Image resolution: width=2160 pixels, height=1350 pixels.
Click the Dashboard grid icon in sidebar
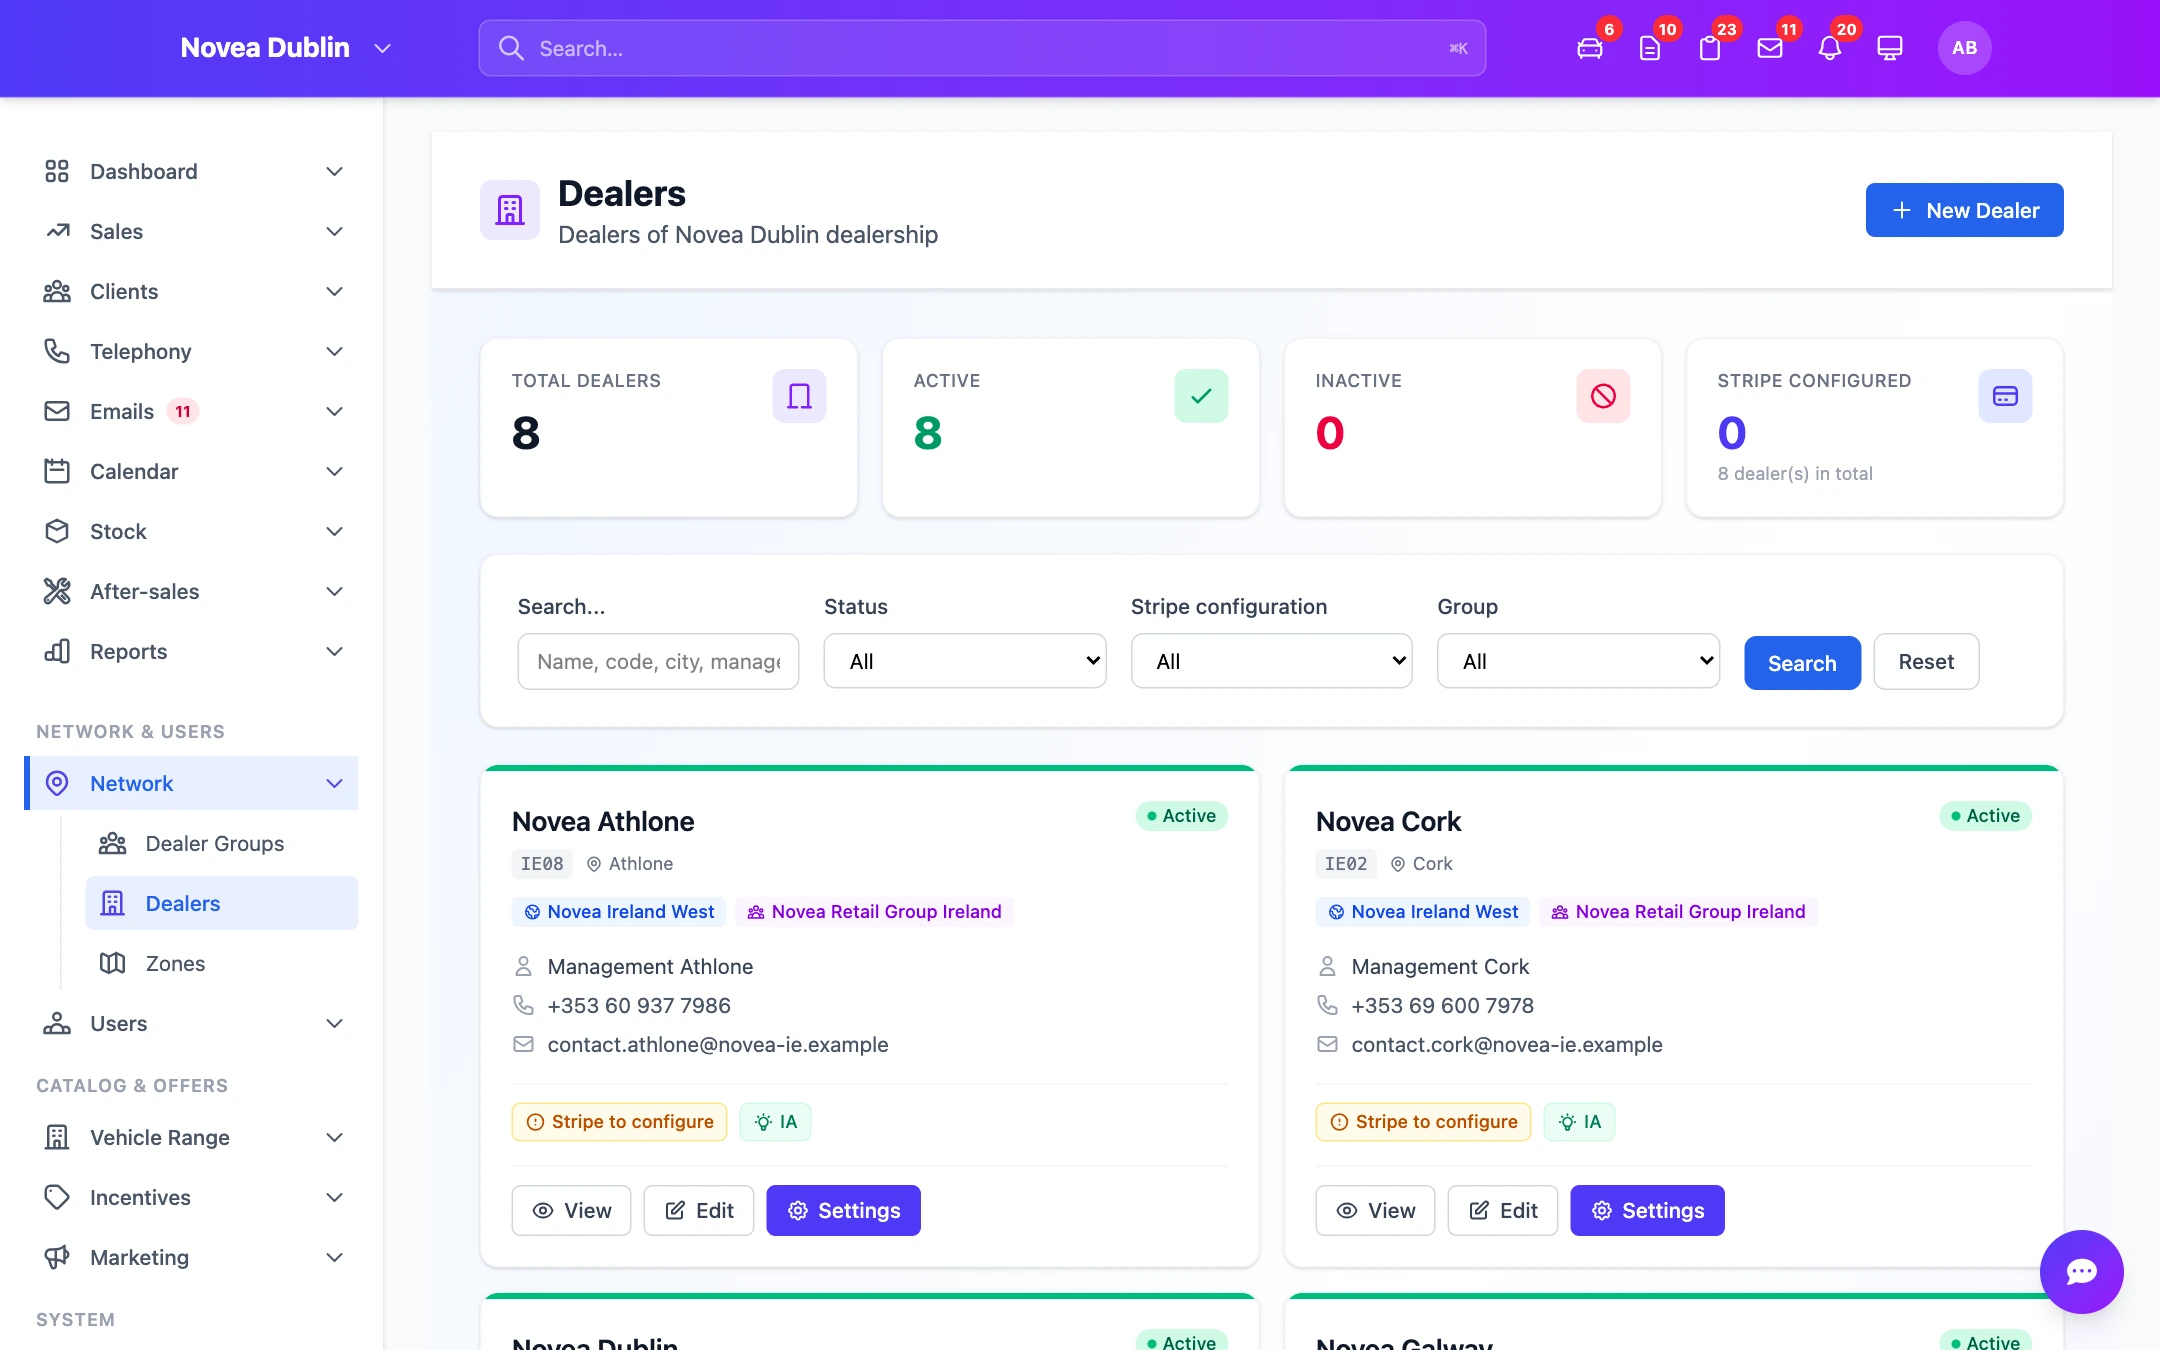[57, 171]
